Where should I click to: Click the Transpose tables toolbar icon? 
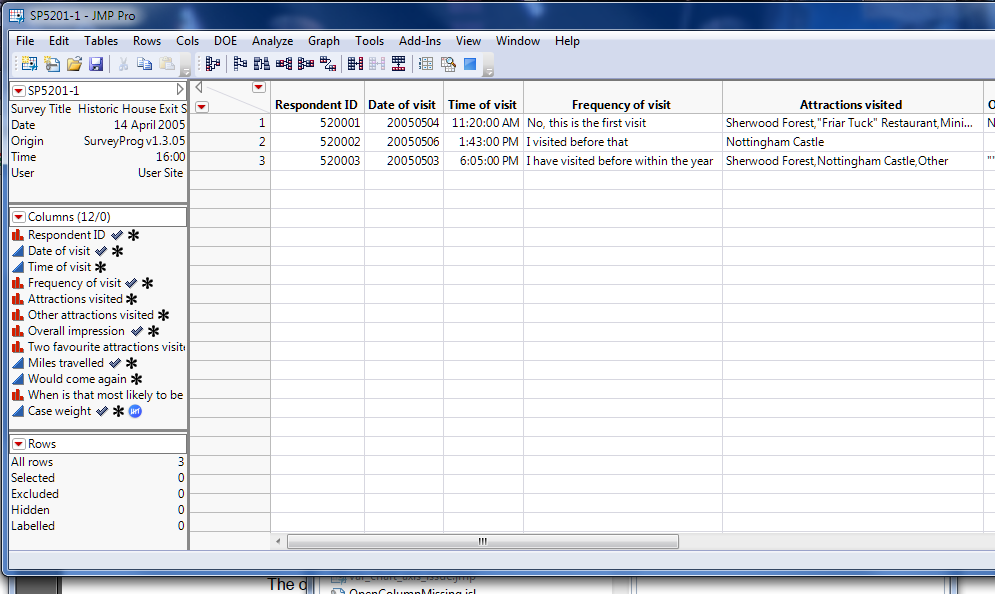pyautogui.click(x=328, y=63)
